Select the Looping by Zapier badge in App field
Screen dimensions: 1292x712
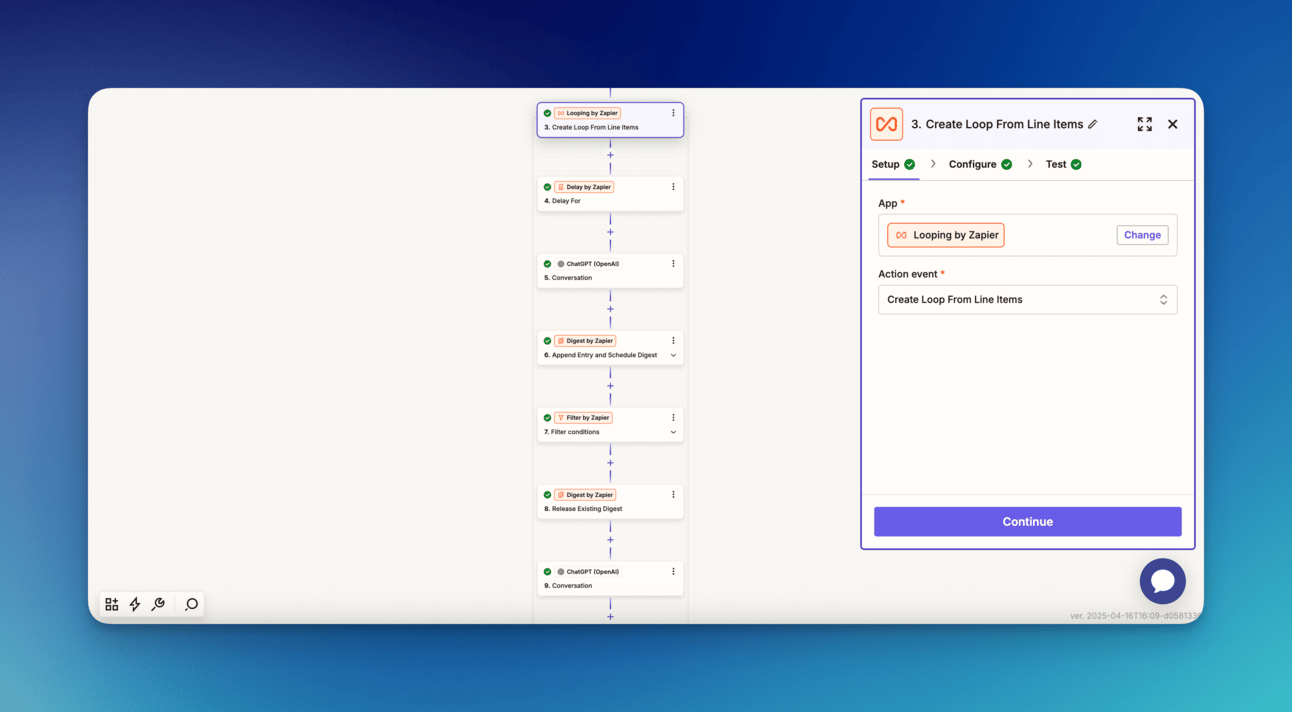pos(946,235)
